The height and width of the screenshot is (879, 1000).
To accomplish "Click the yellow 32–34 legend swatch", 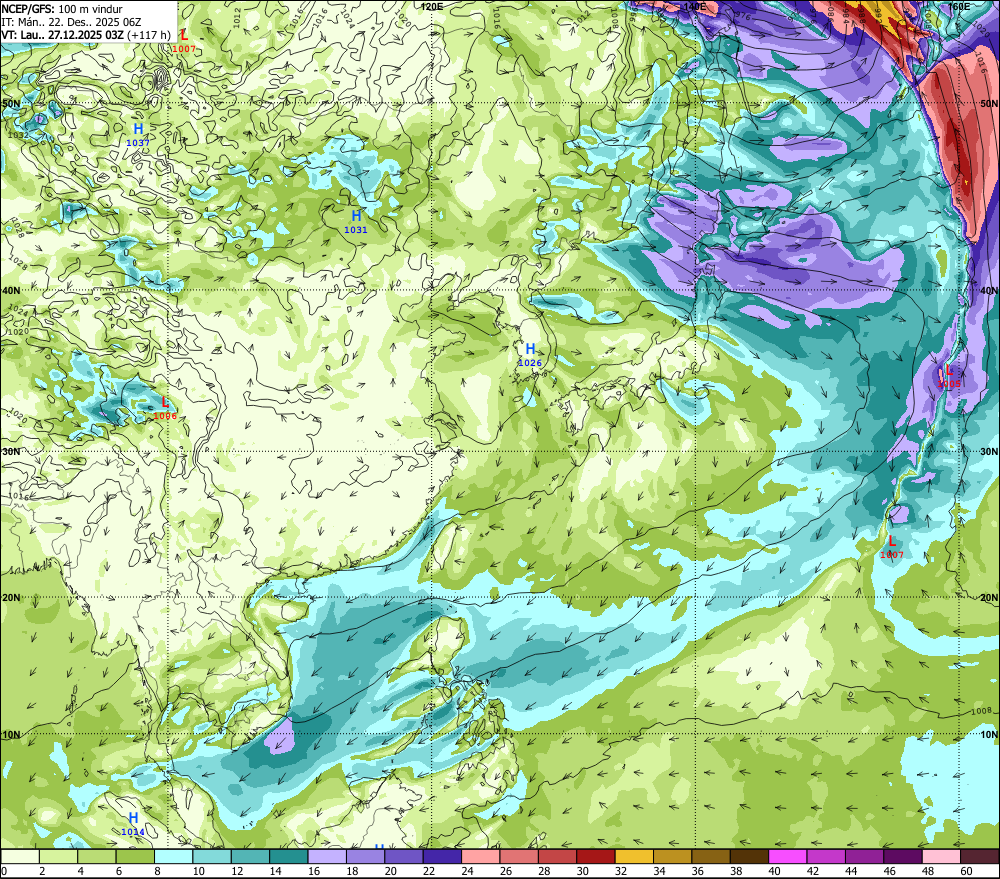I will click(x=635, y=857).
